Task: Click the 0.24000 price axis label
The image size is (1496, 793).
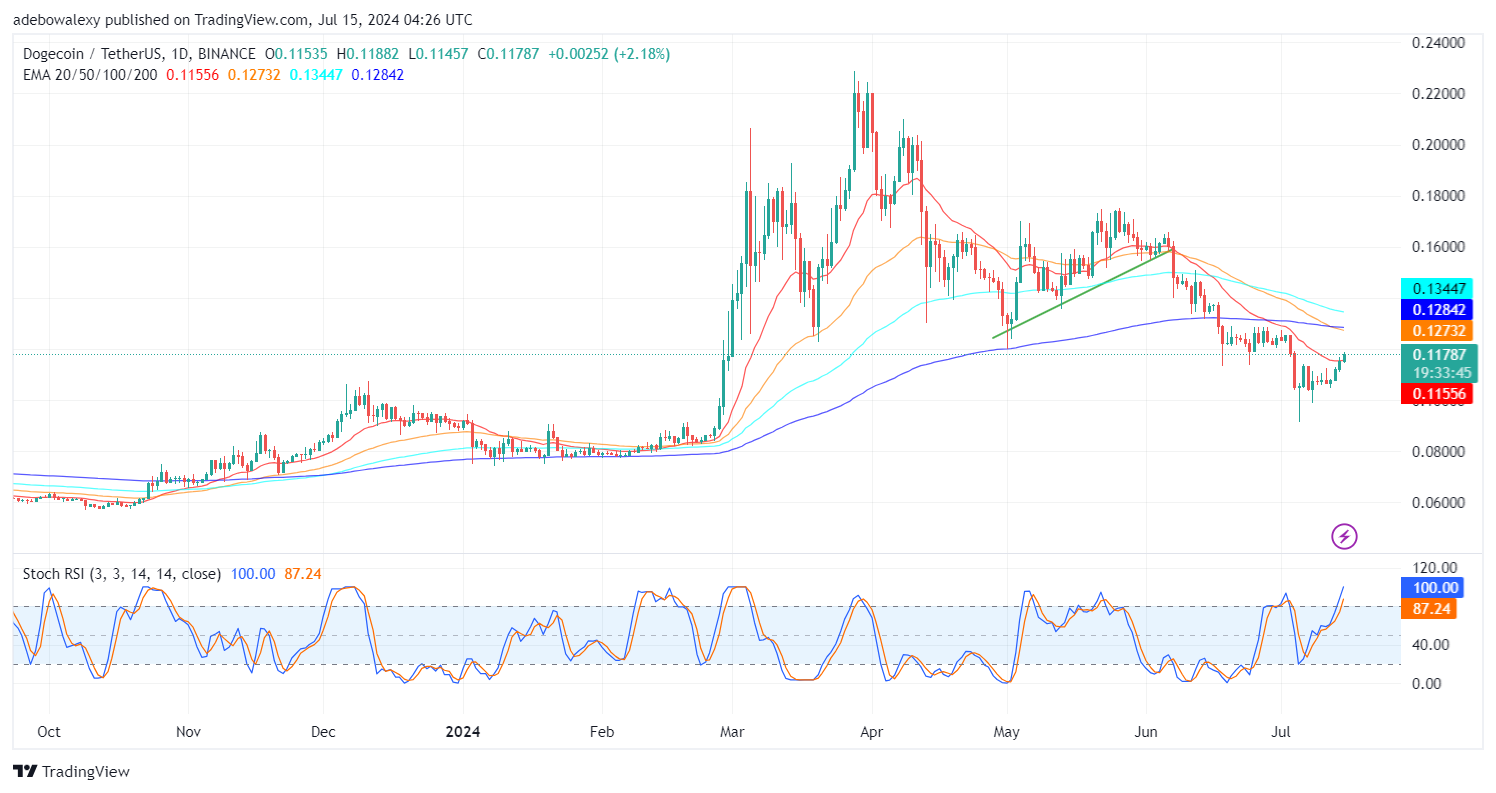Action: click(x=1437, y=43)
